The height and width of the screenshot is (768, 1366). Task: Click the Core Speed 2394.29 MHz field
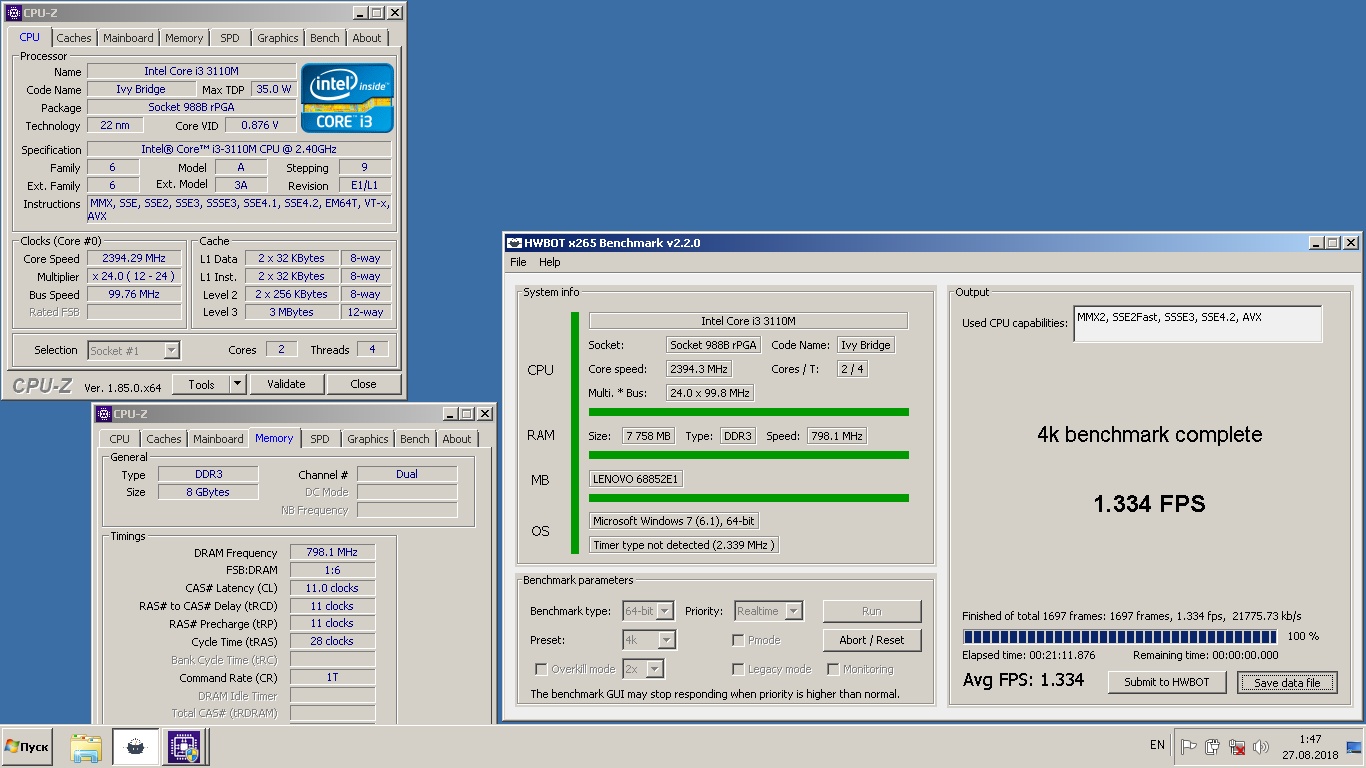tap(134, 258)
